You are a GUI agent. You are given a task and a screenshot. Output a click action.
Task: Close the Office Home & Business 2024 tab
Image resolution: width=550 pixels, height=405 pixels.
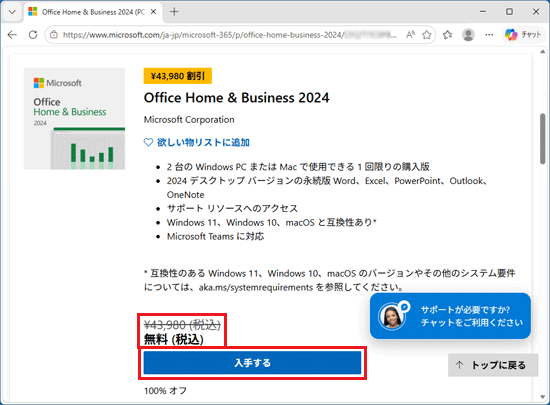(153, 12)
